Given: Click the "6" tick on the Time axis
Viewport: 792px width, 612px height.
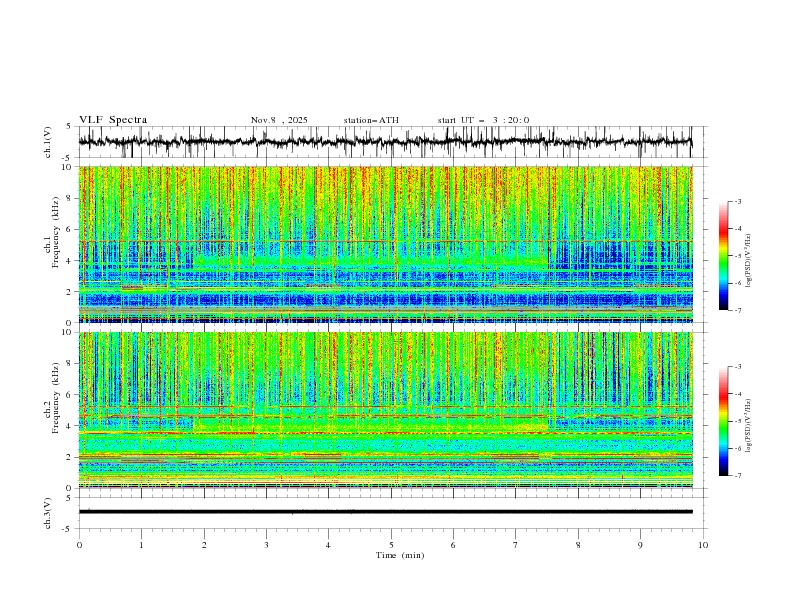Looking at the screenshot, I should click(454, 545).
